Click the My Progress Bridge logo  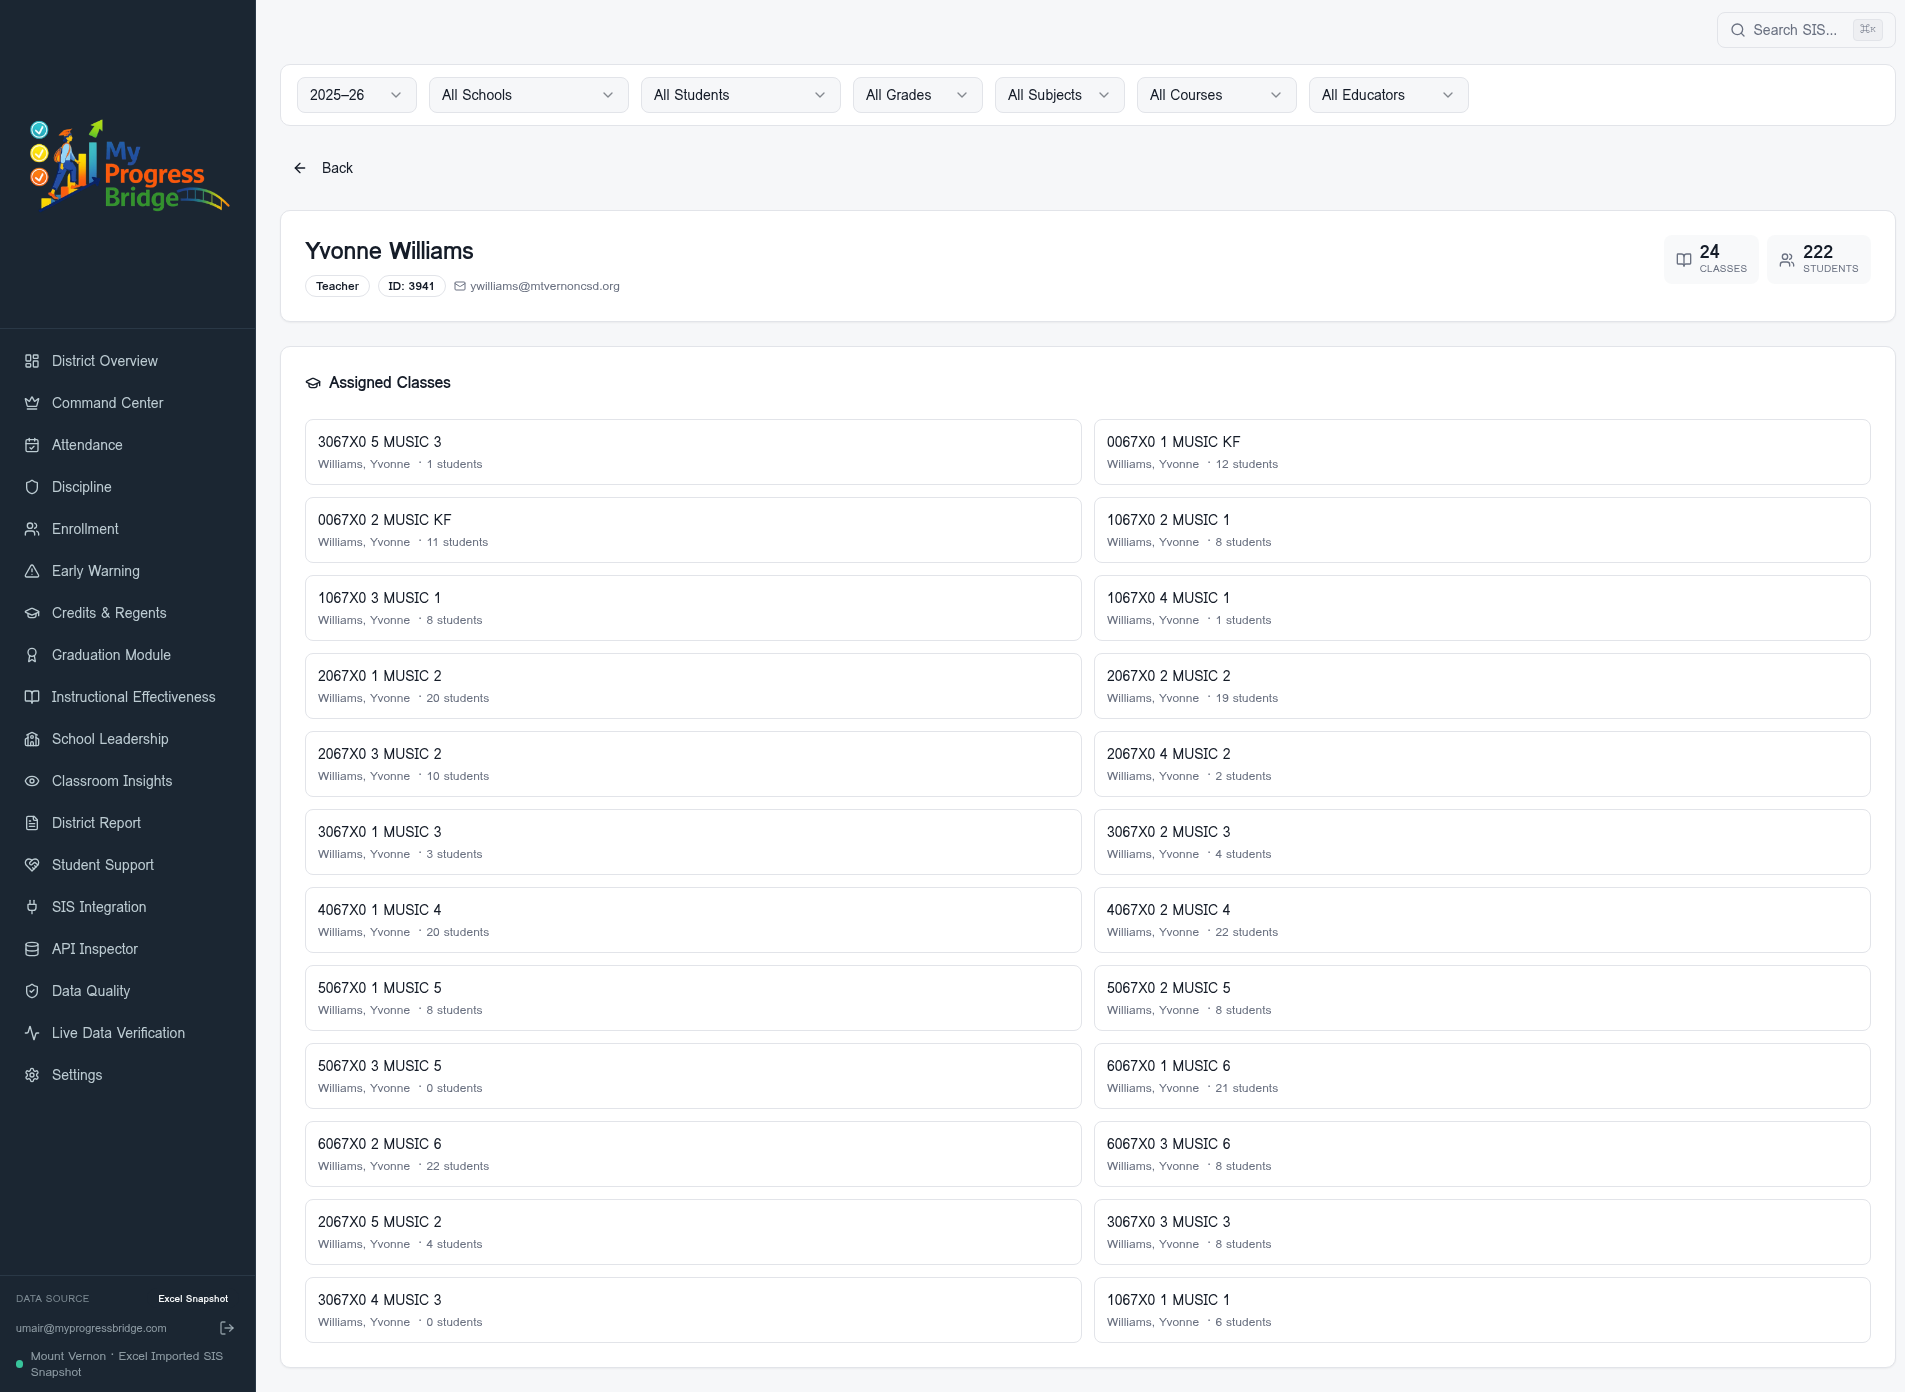tap(128, 166)
